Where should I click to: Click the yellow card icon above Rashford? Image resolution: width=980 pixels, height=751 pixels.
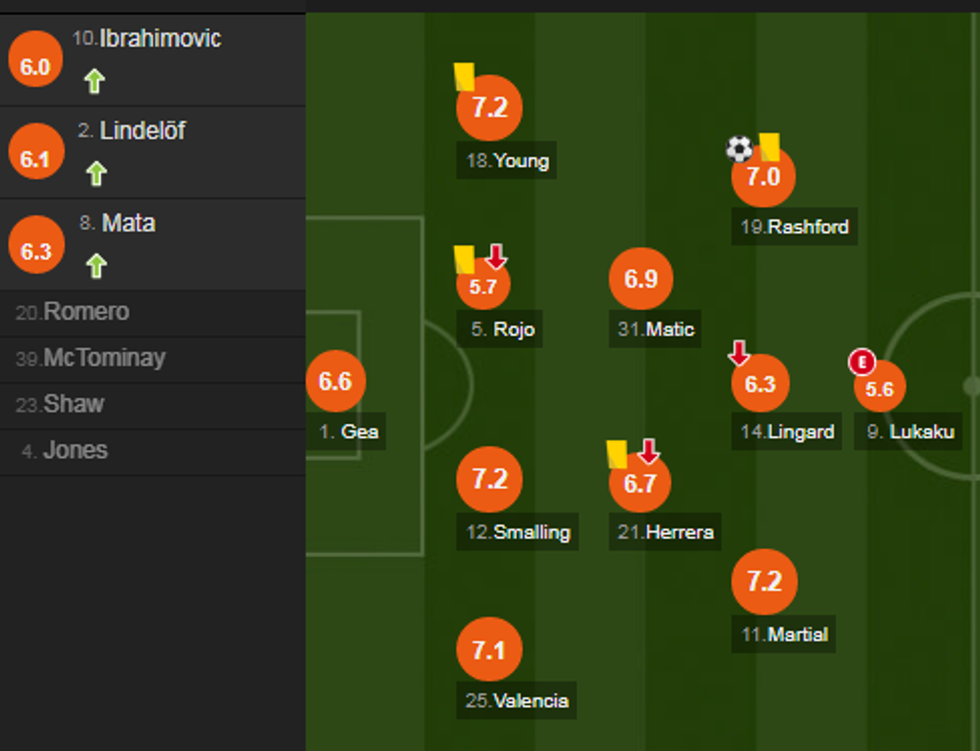(768, 146)
